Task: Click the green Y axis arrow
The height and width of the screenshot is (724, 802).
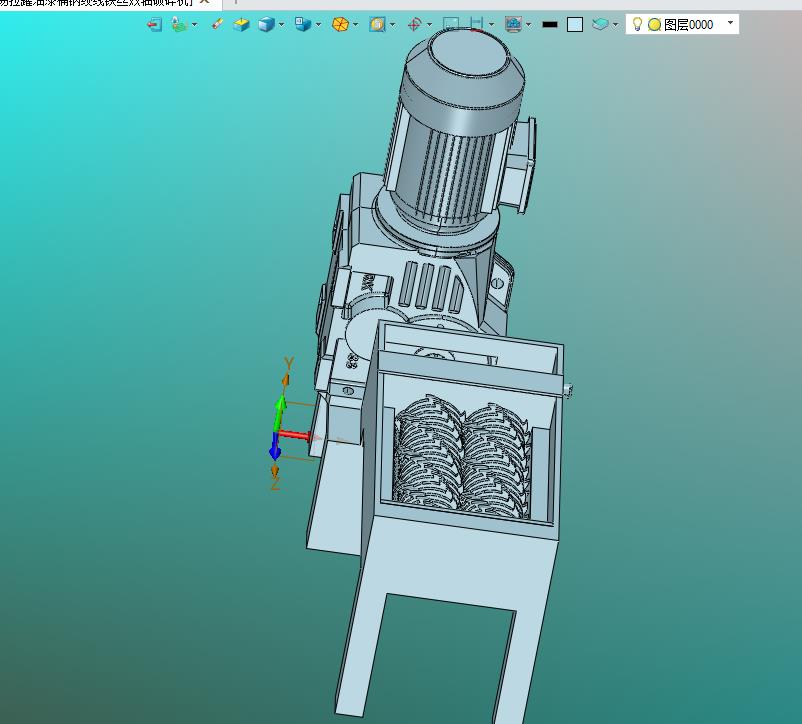Action: tap(282, 406)
